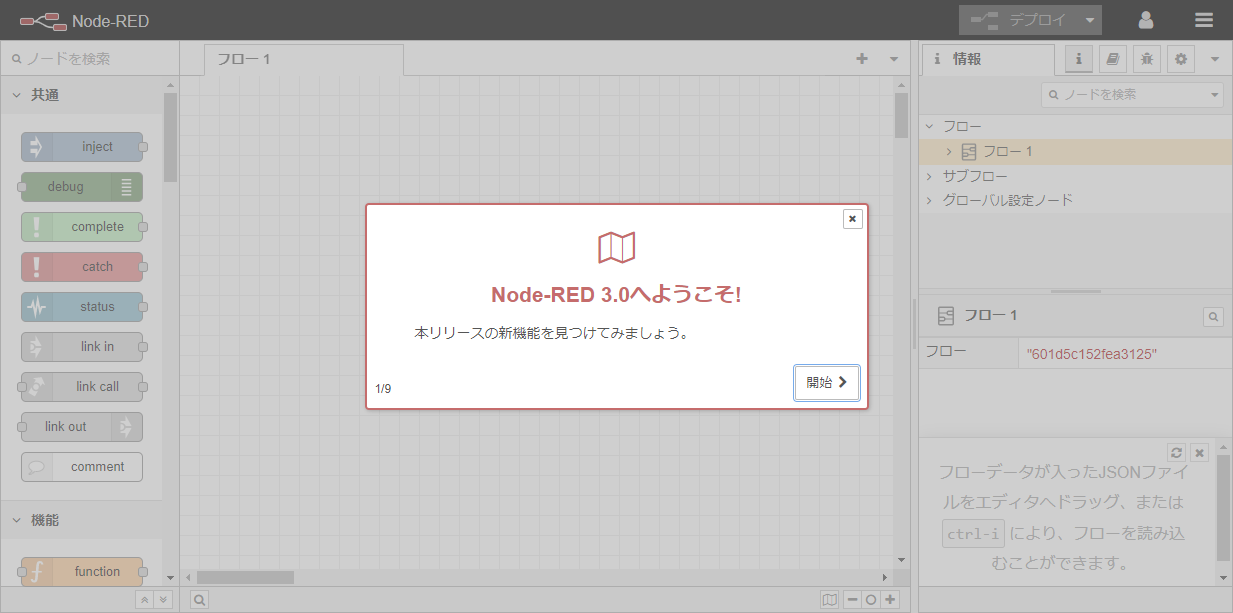This screenshot has width=1233, height=613.
Task: Select the 情報 sidebar tab
Action: (986, 59)
